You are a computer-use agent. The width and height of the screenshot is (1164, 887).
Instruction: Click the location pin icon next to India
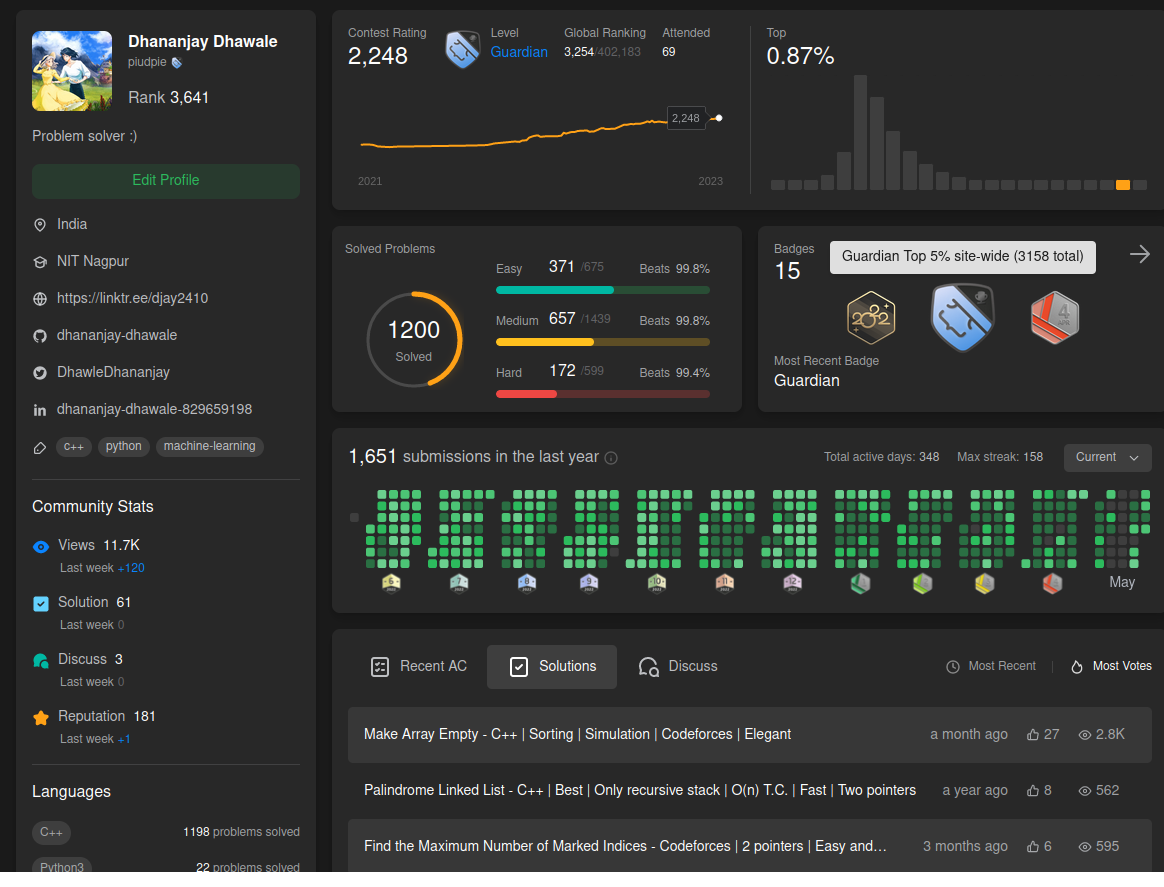[39, 224]
